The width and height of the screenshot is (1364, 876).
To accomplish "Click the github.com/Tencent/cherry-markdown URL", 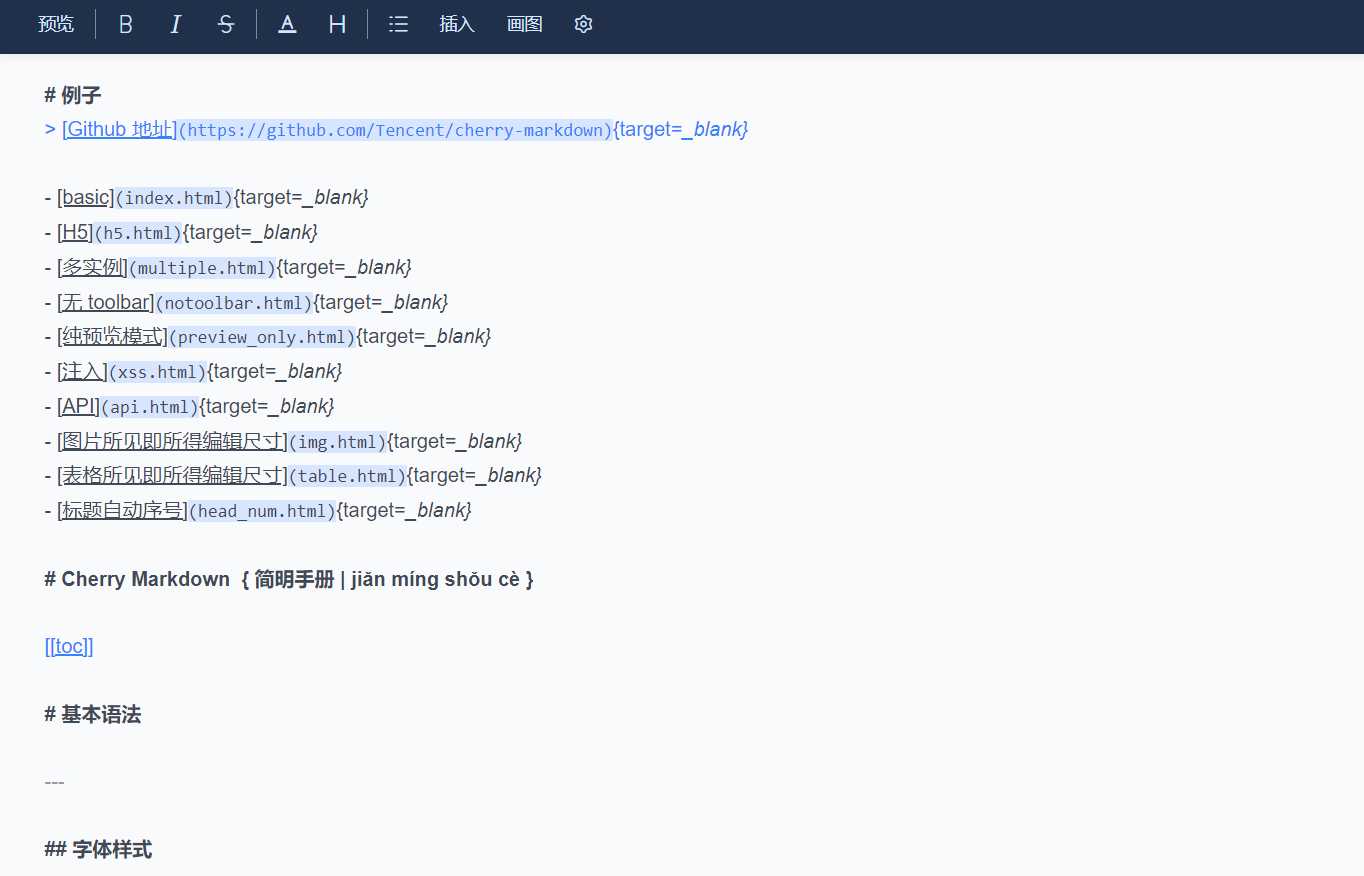I will pyautogui.click(x=395, y=130).
